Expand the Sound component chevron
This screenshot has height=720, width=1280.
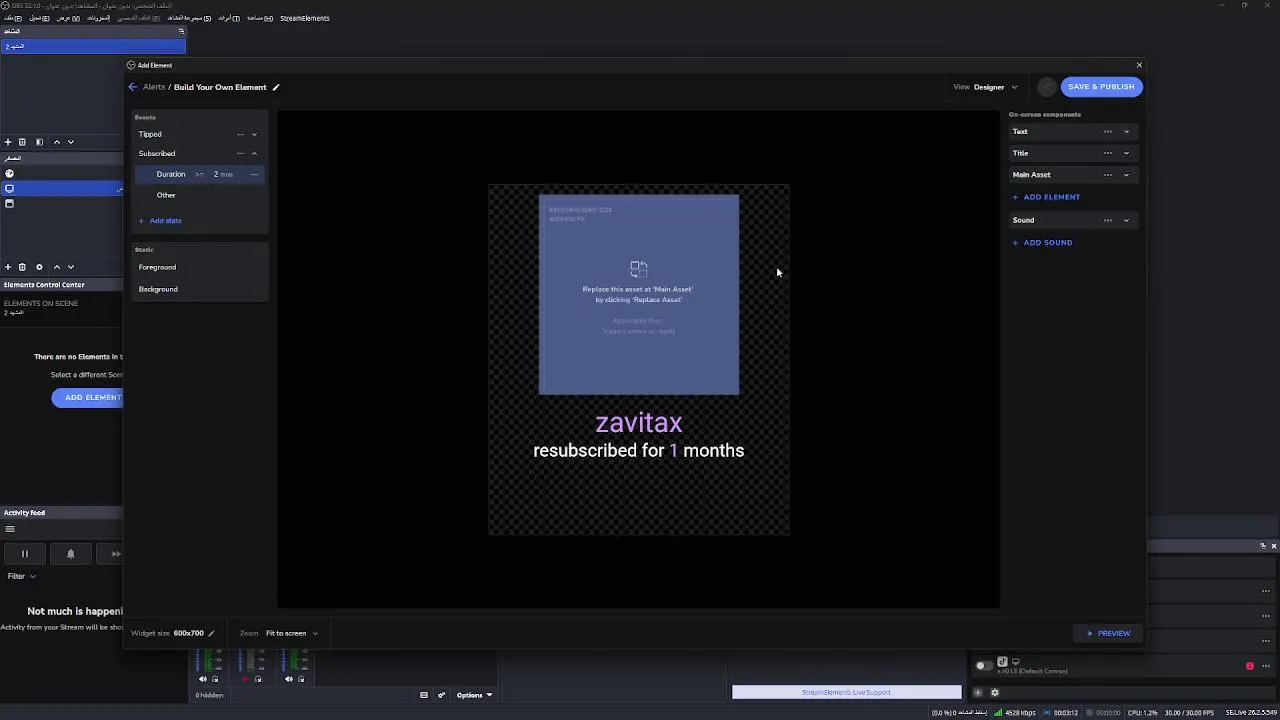1126,220
